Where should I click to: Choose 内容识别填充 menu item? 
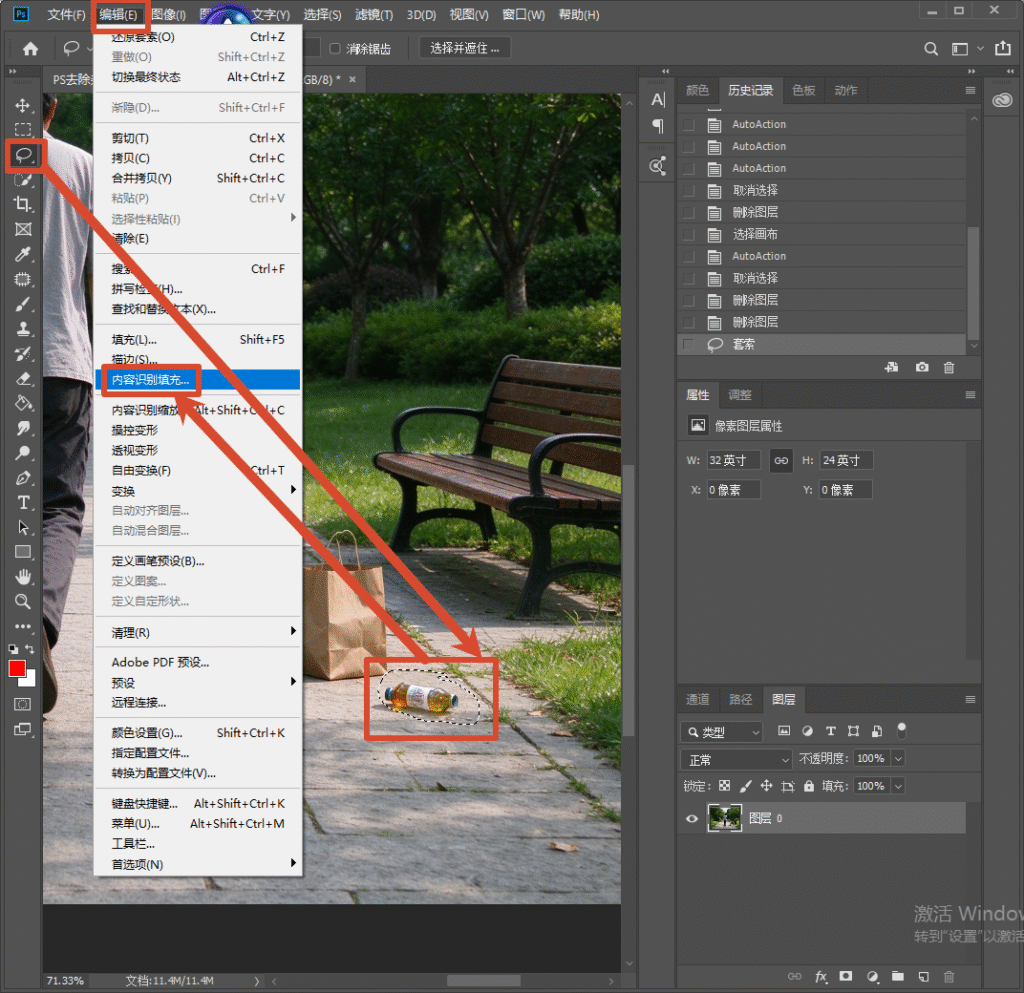tap(198, 379)
